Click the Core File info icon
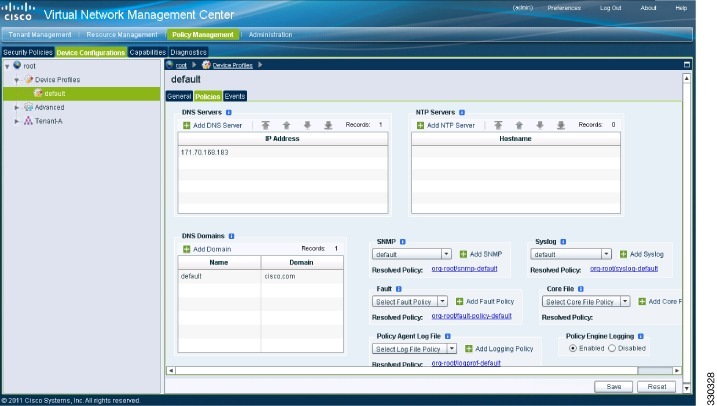This screenshot has height=406, width=717. 581,289
